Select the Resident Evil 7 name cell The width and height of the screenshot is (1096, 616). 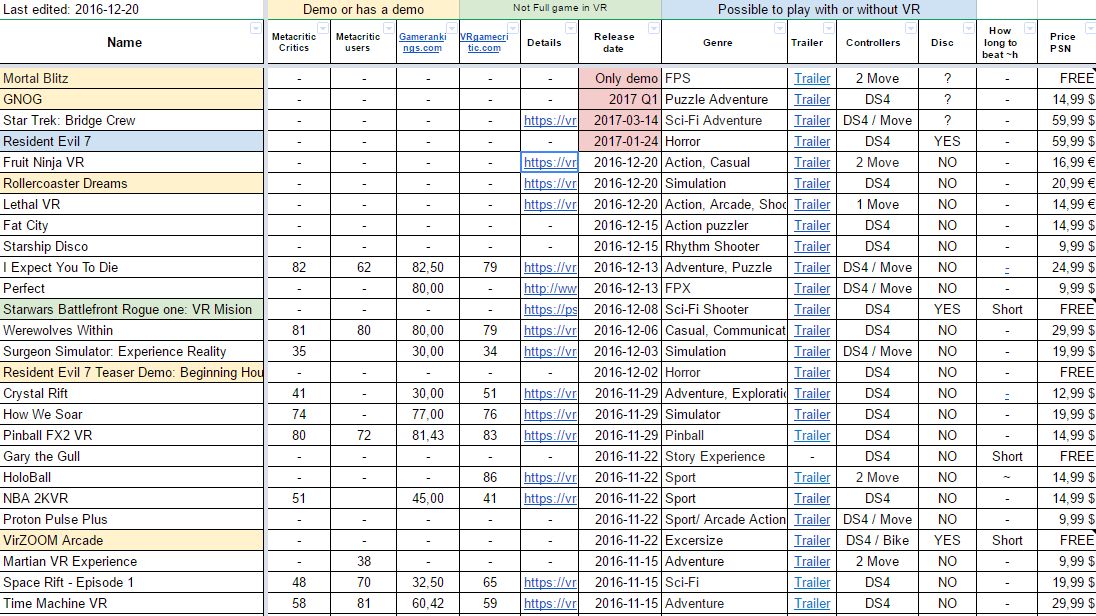coord(132,141)
